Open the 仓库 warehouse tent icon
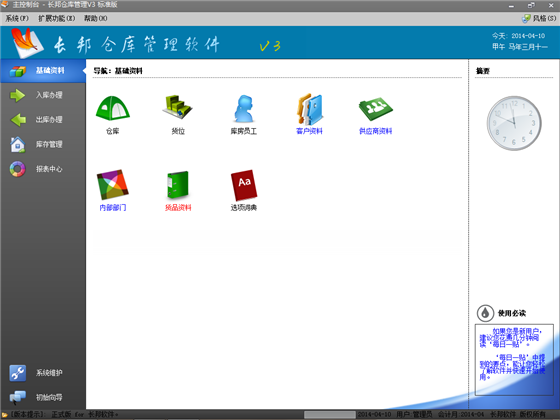Image resolution: width=560 pixels, height=420 pixels. click(112, 108)
